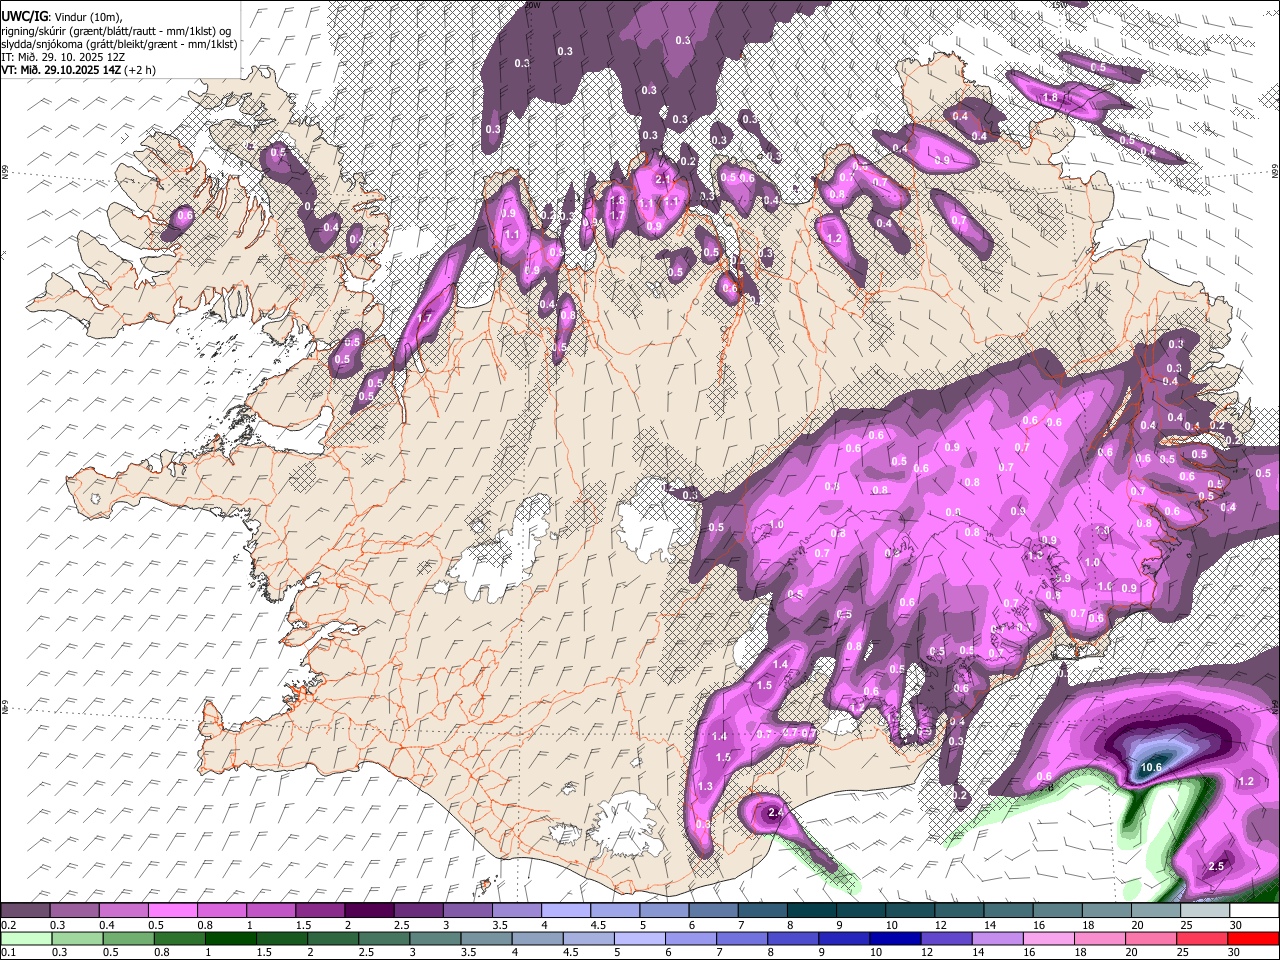Click the '0.1' label on the green rain scale
Screen dimensions: 1280x960
coord(9,953)
